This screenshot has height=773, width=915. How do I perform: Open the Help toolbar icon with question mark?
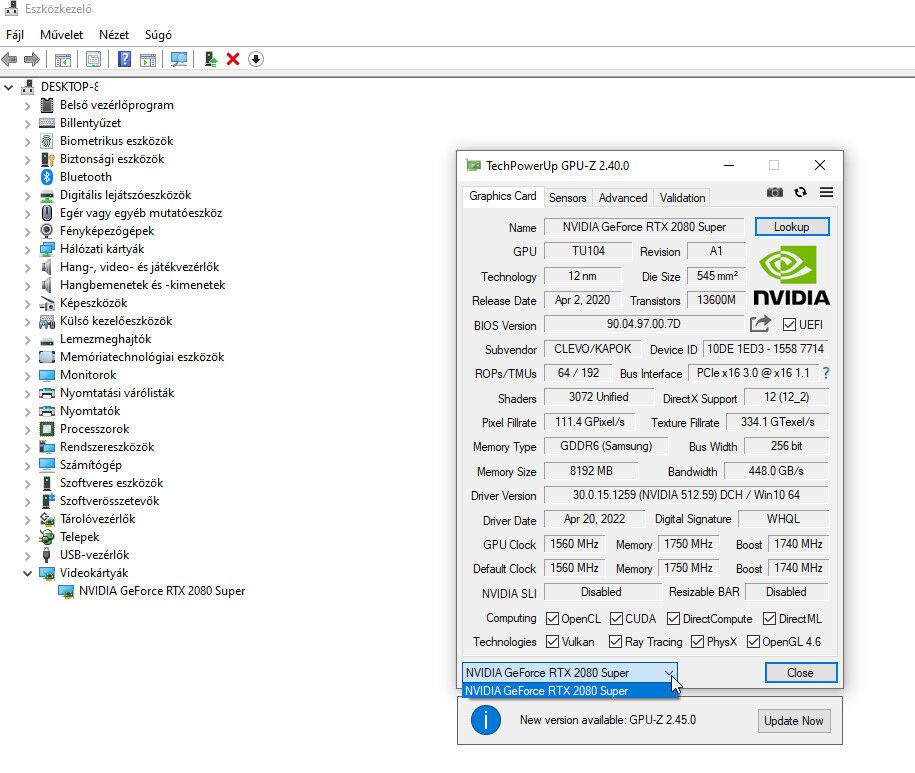[124, 59]
